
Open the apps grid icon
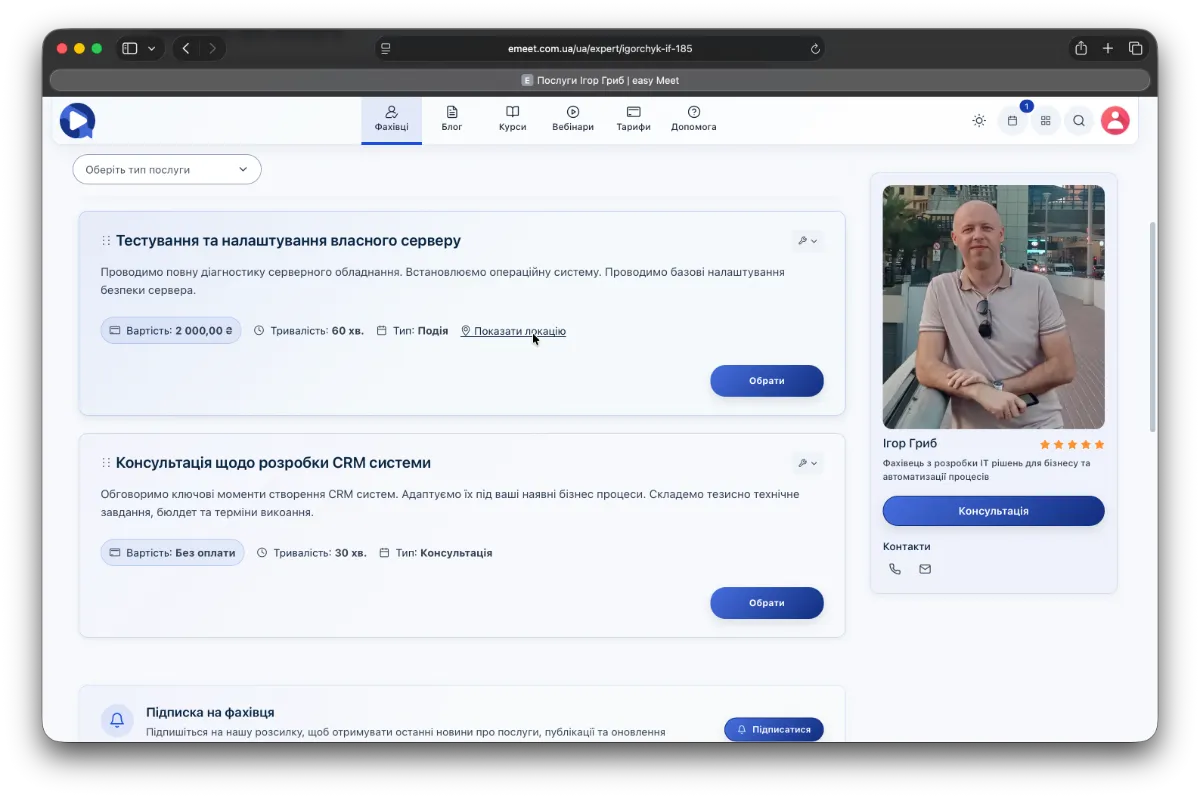click(1045, 121)
